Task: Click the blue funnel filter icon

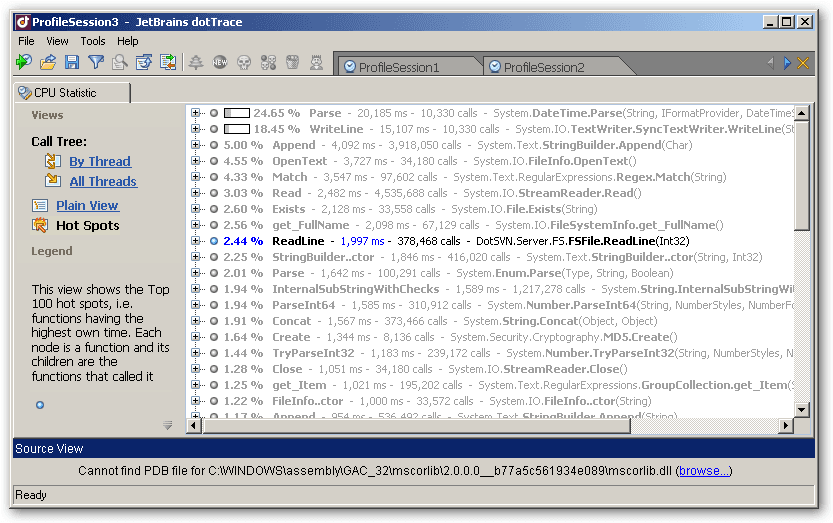Action: [x=96, y=62]
